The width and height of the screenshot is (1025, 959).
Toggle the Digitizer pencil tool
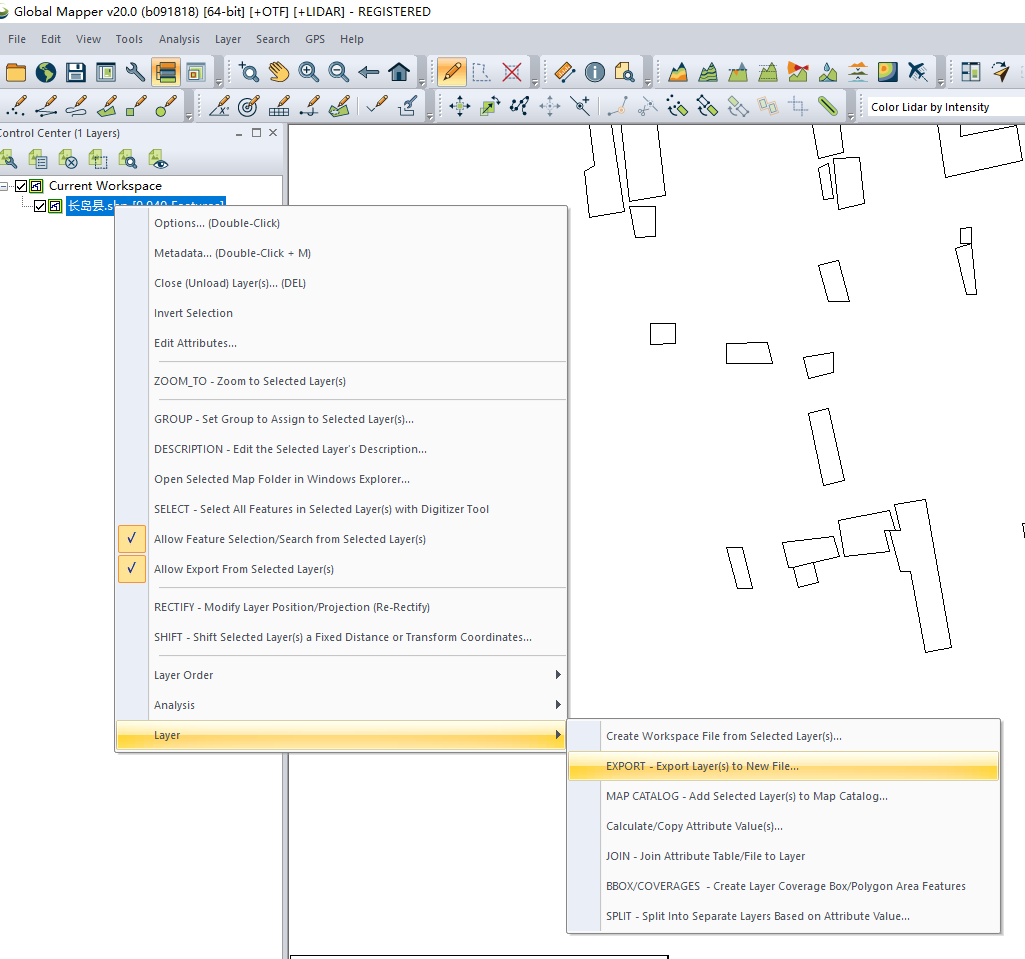[x=451, y=72]
